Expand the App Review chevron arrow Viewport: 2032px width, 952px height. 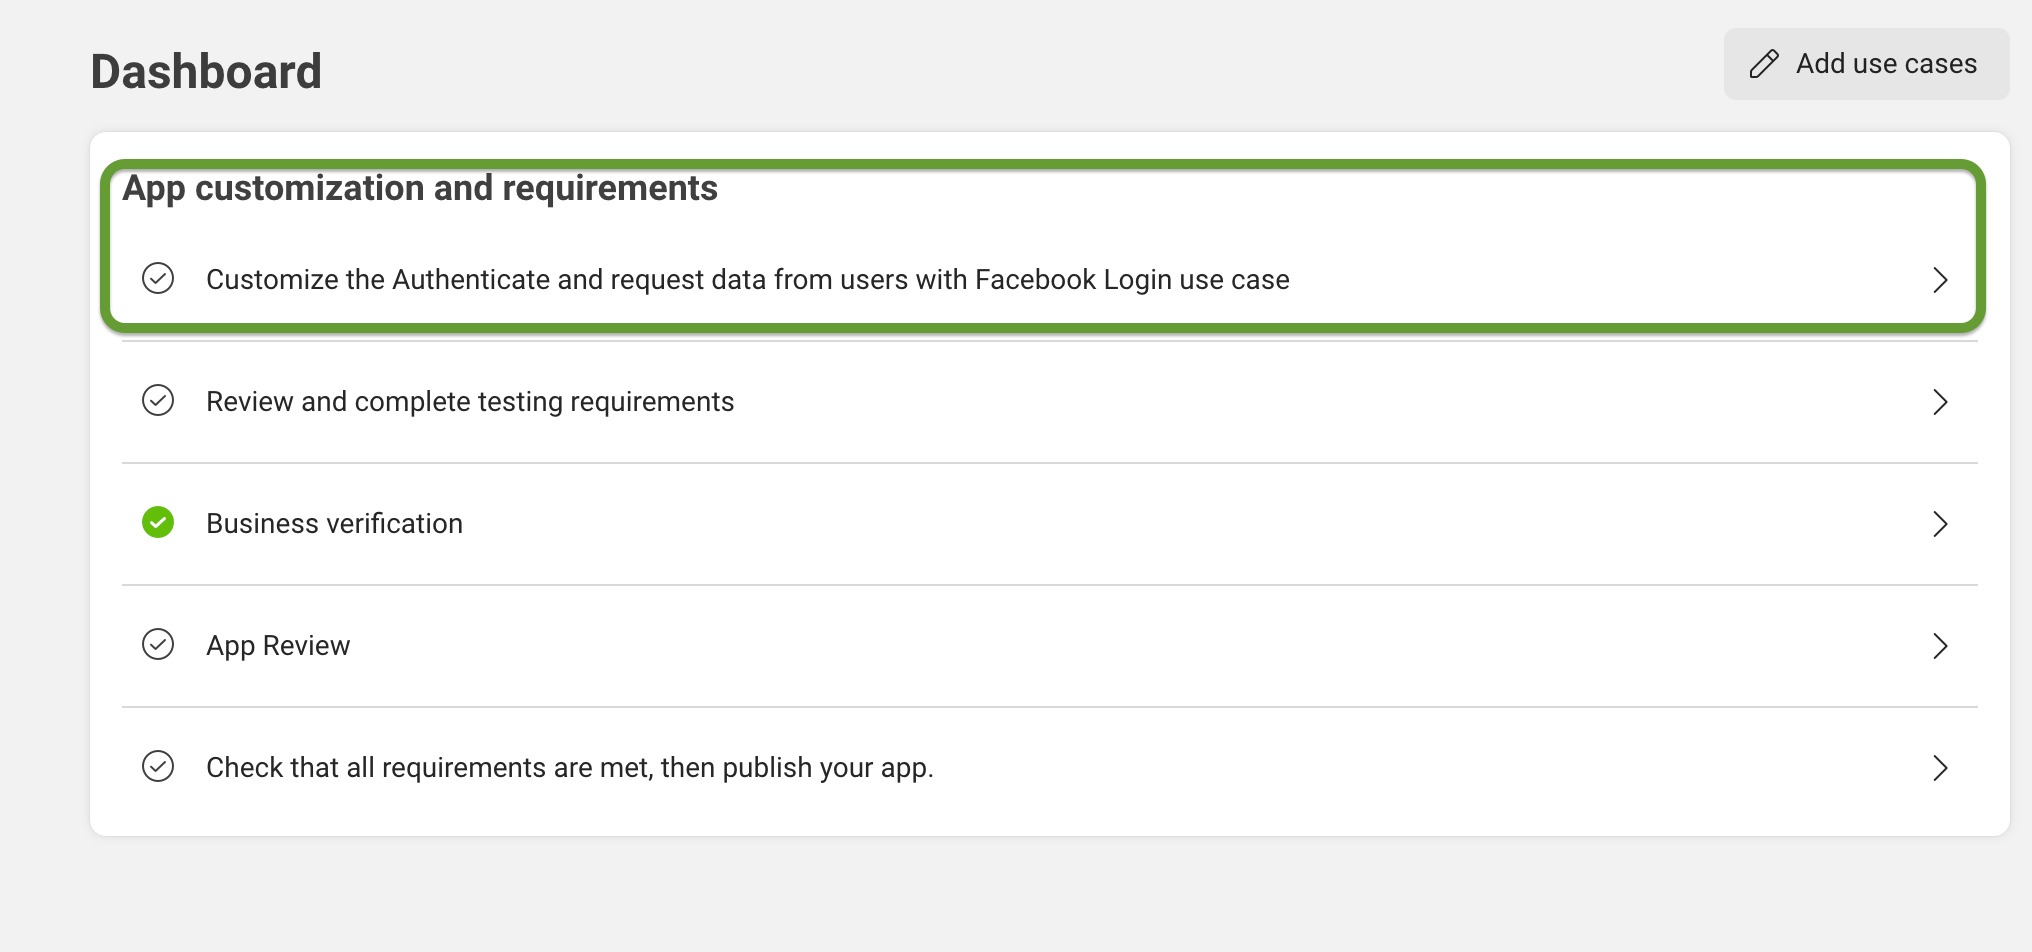(x=1940, y=646)
